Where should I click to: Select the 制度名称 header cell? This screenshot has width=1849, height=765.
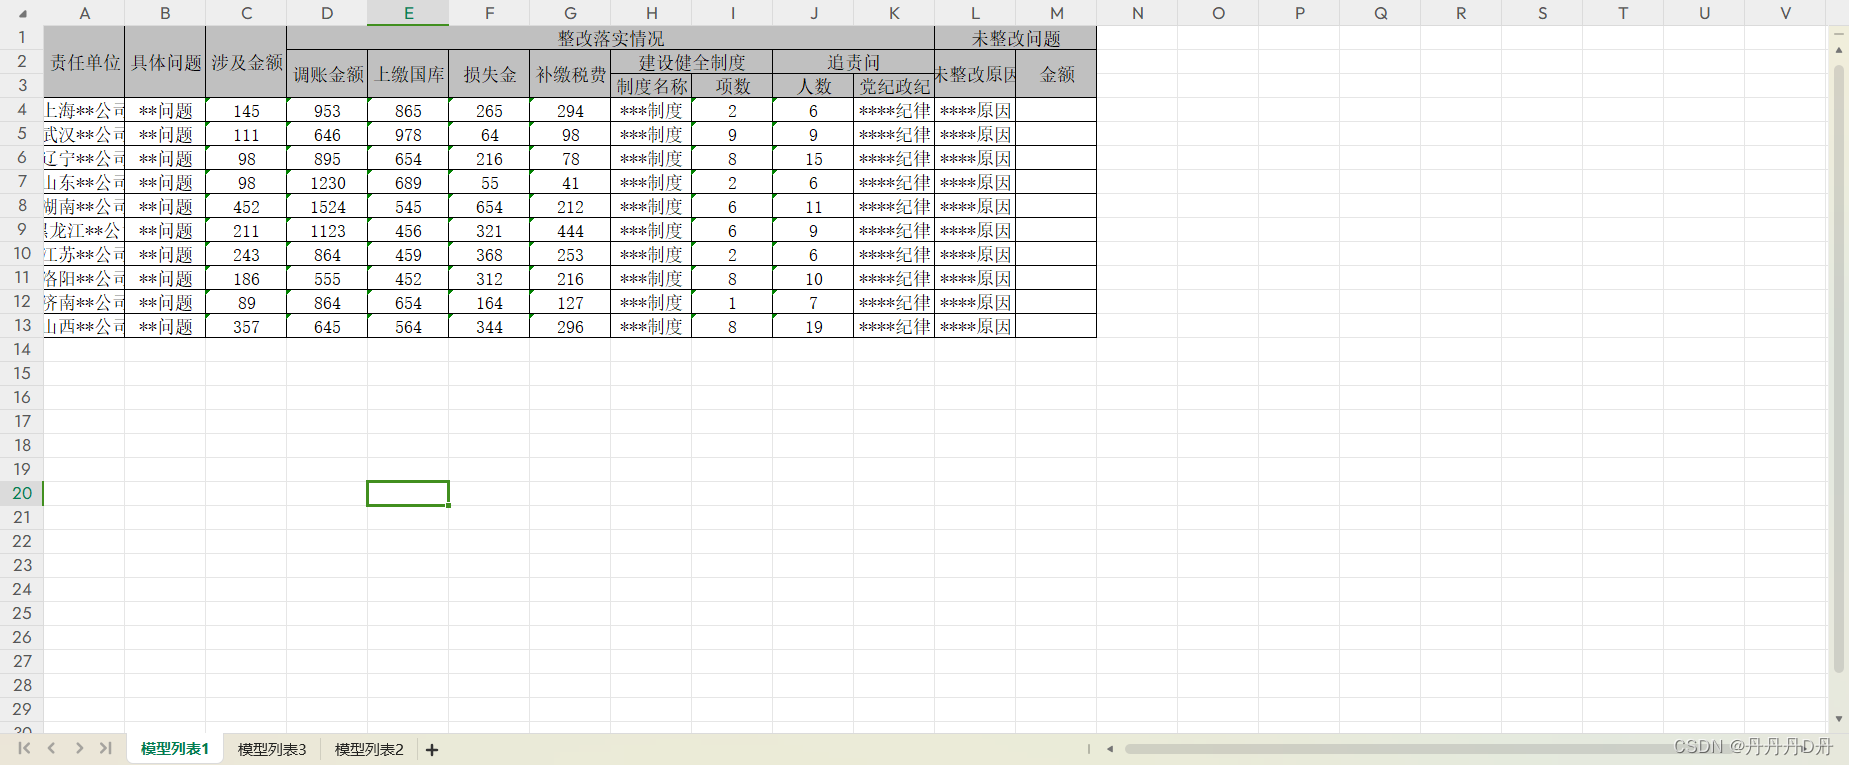pos(651,86)
